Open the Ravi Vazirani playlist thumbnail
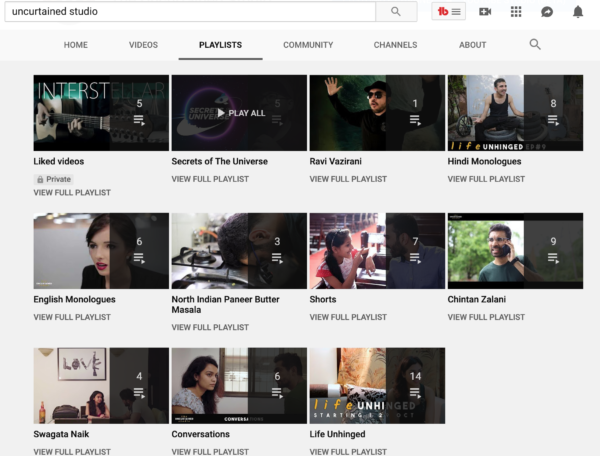The image size is (600, 456). click(x=377, y=113)
